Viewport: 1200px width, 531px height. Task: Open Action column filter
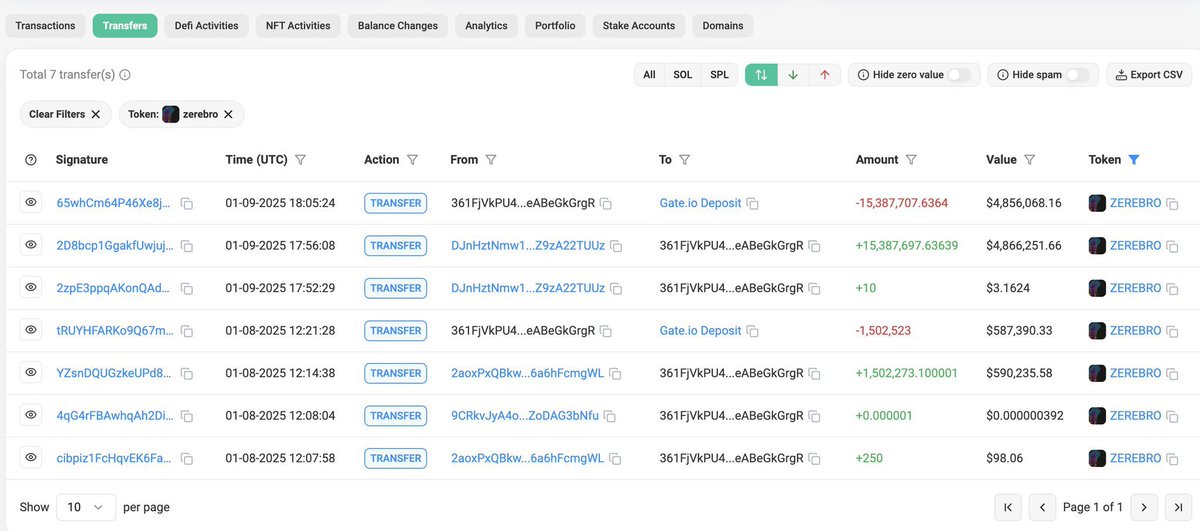point(412,160)
